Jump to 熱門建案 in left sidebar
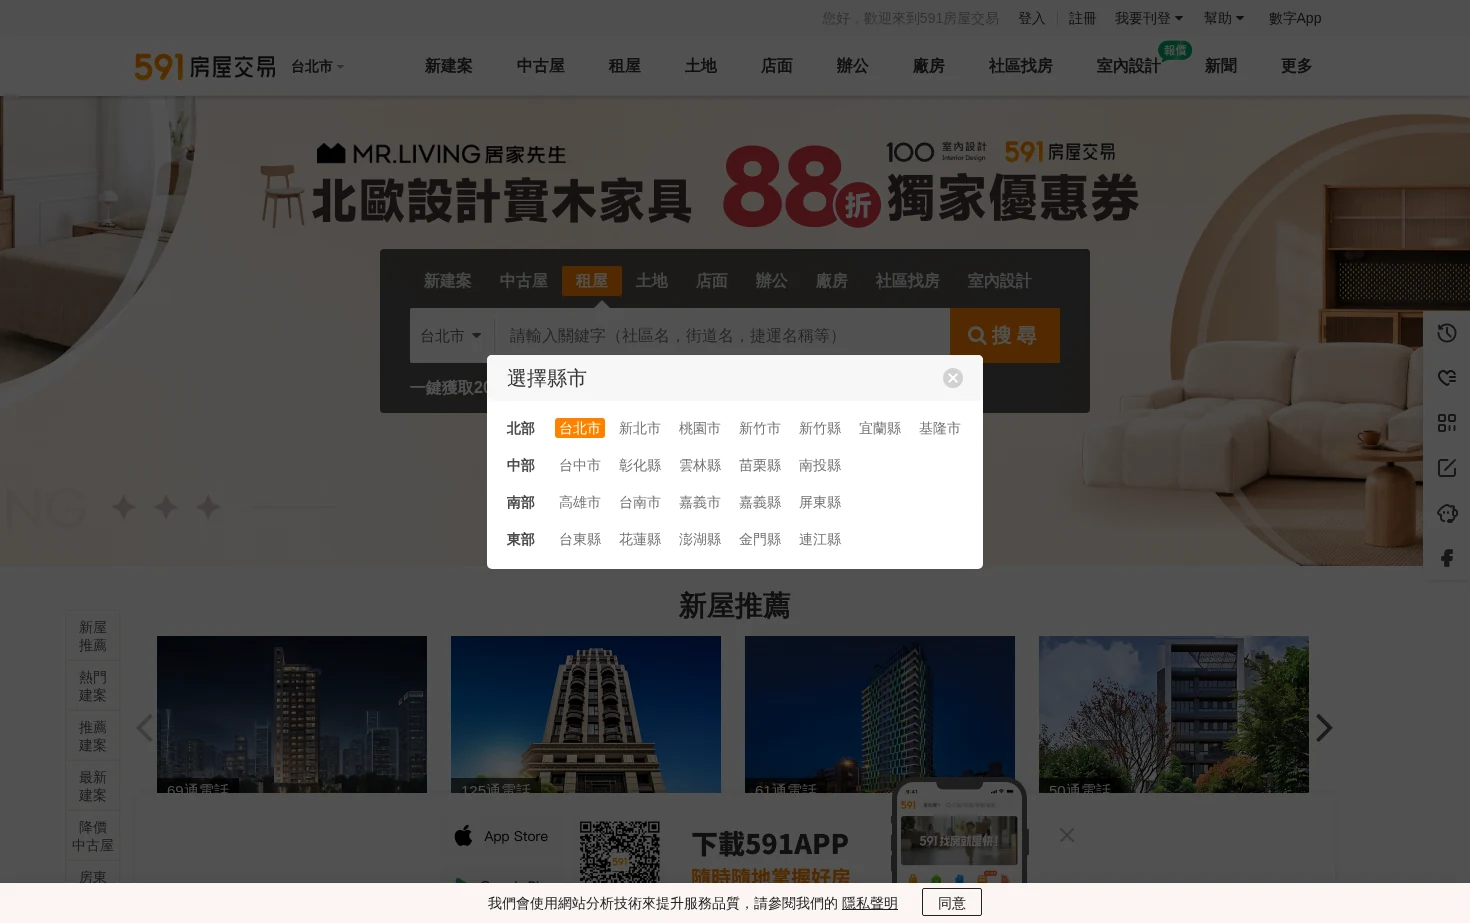Image resolution: width=1470 pixels, height=923 pixels. [93, 686]
